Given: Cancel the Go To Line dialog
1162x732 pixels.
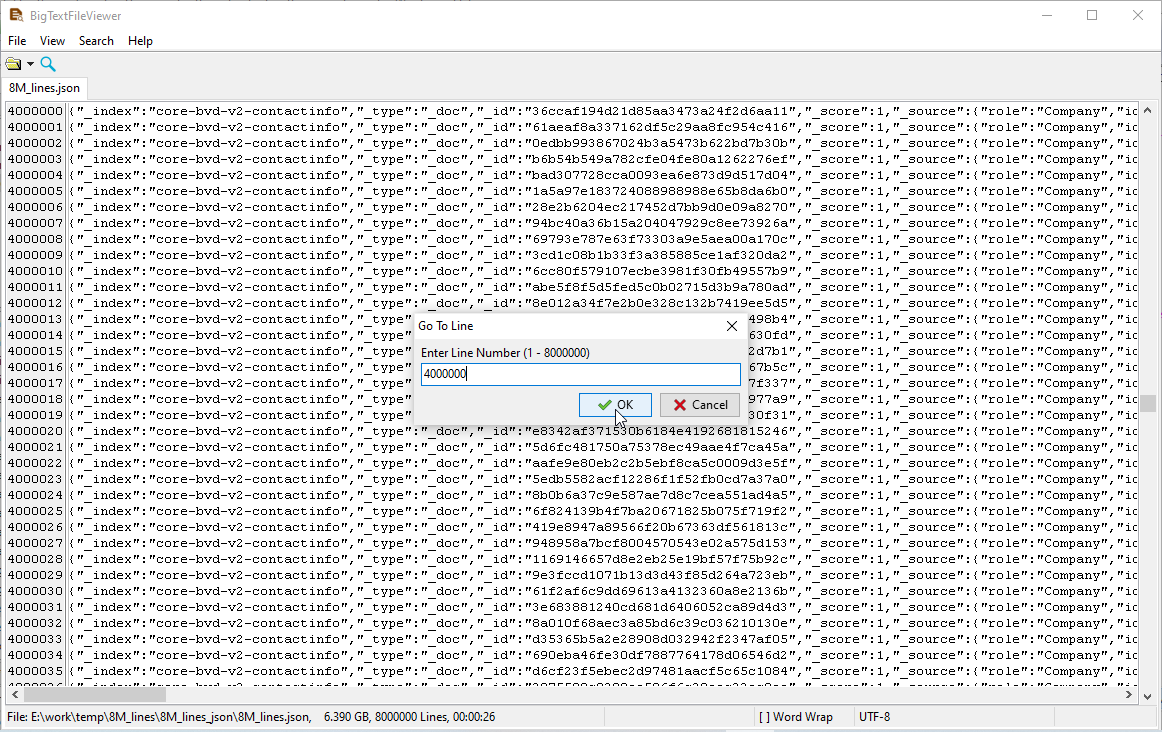Looking at the screenshot, I should (700, 405).
